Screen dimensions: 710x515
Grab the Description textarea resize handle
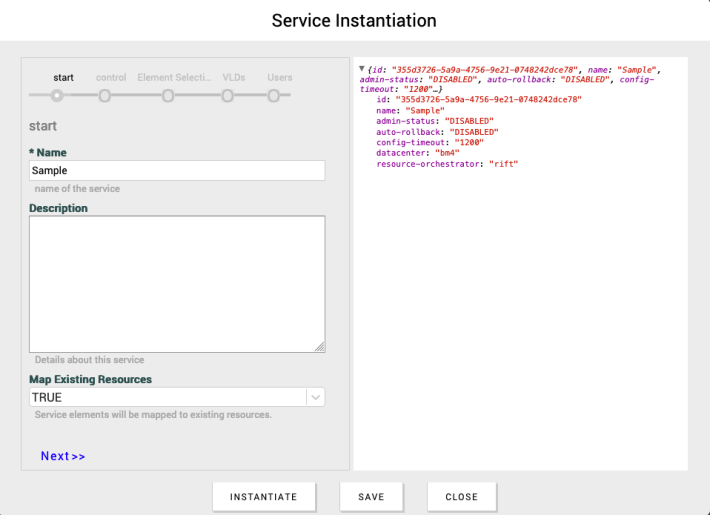[x=320, y=347]
